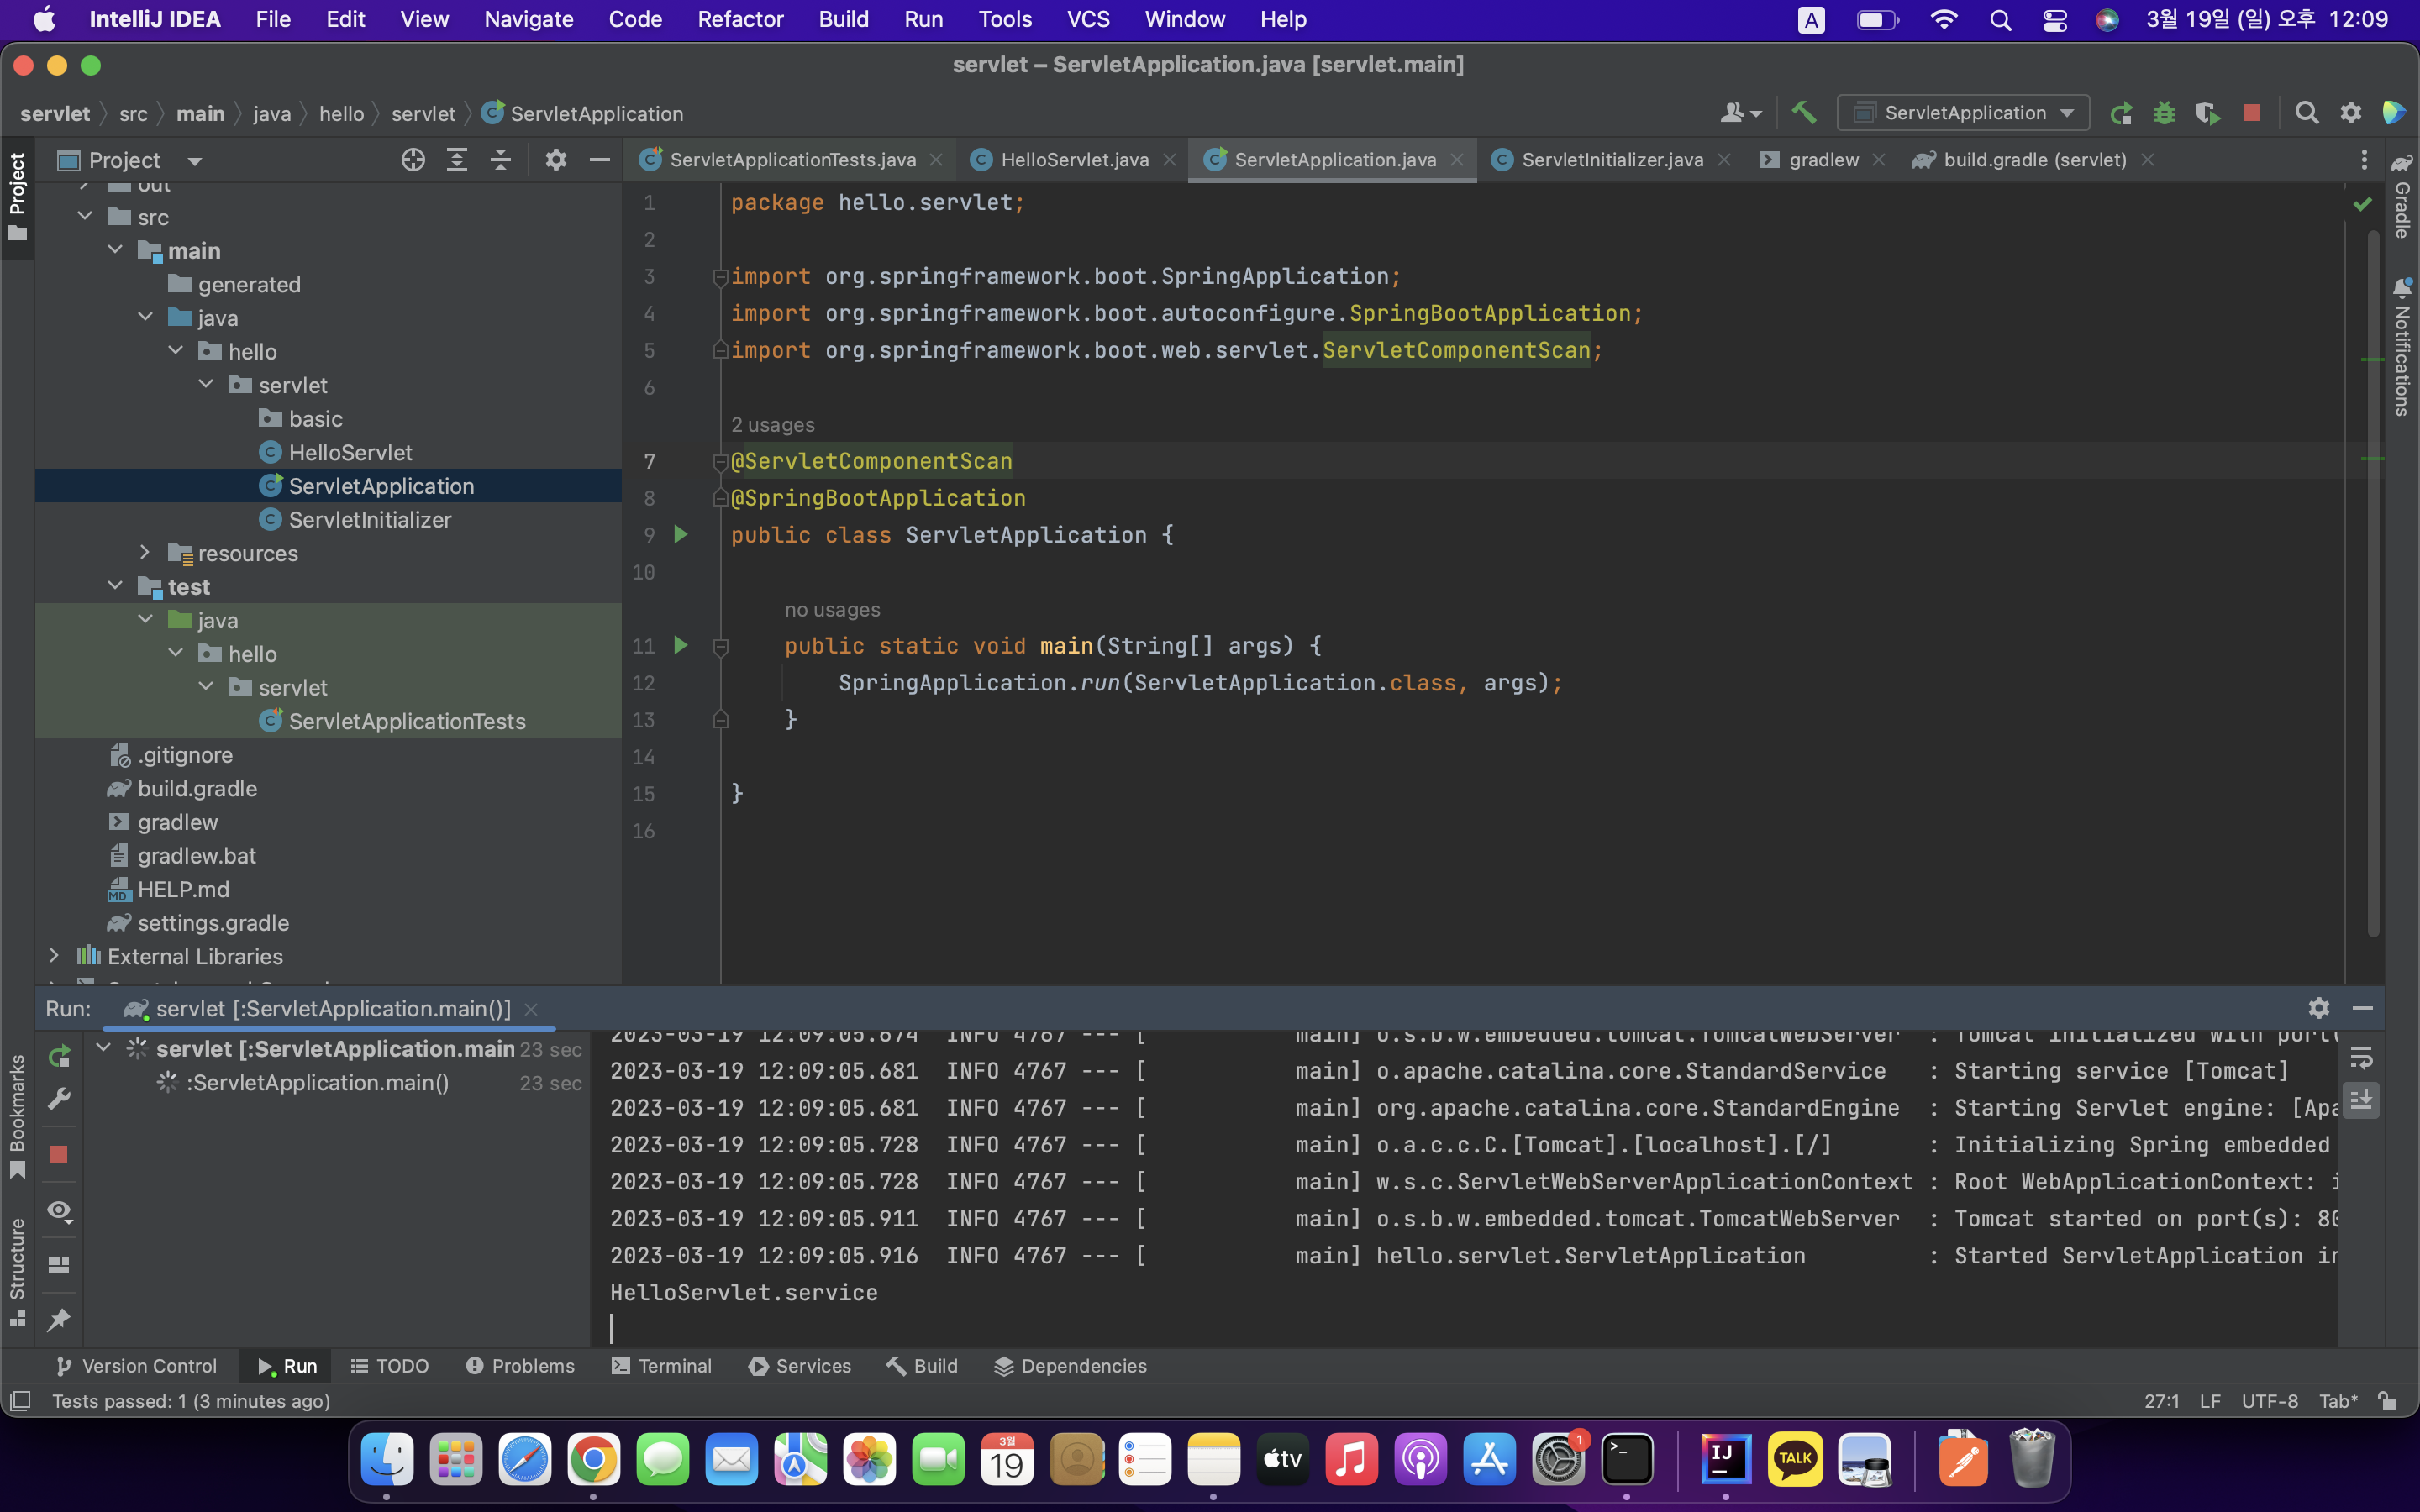Rerun ServletApplication from the top toolbar
Screen dimensions: 2420x1512
(x=2121, y=113)
